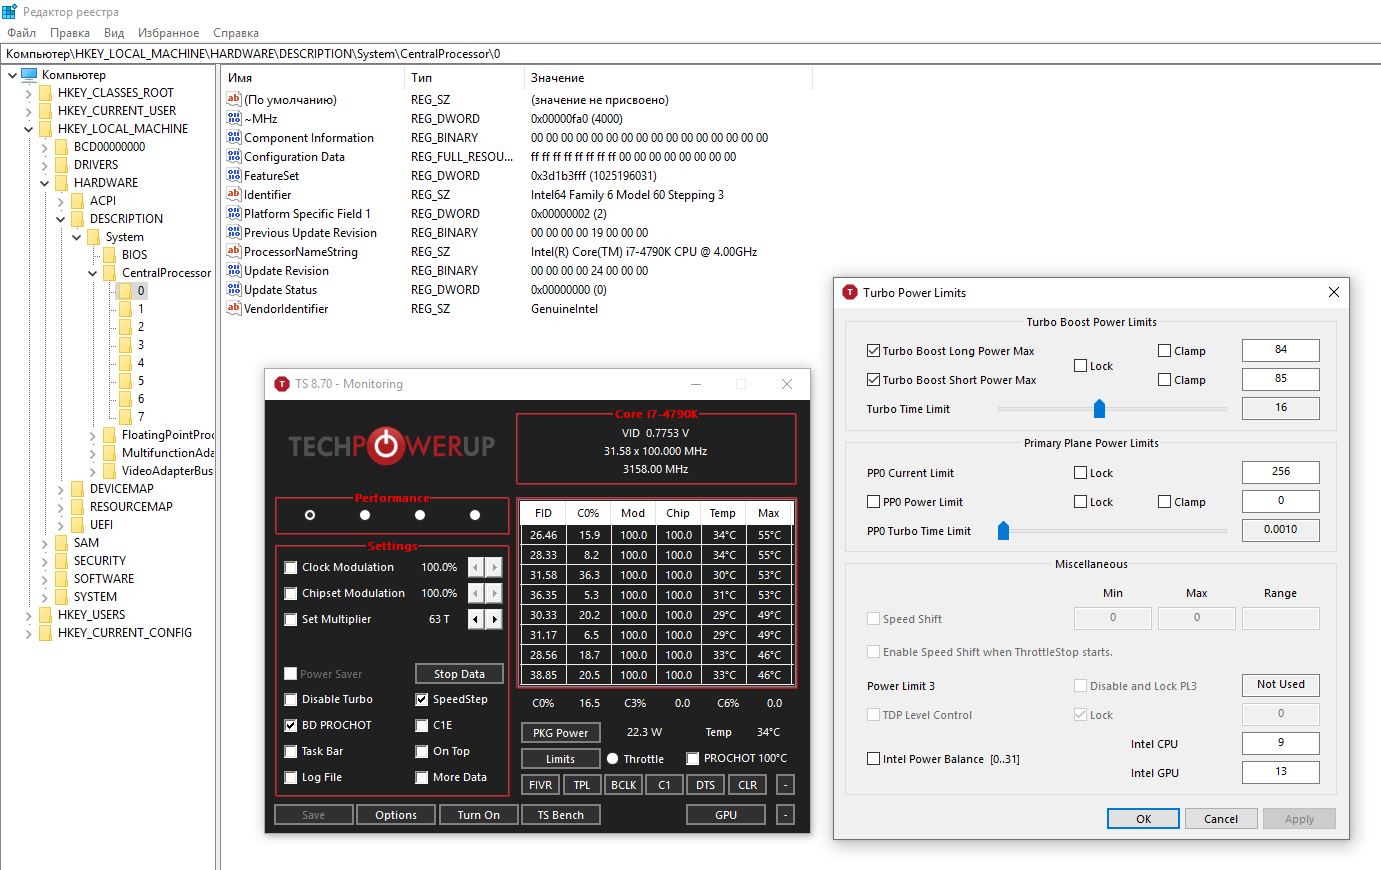Click the SECURITY folder icon
Screen dimensions: 1381x870
point(62,561)
